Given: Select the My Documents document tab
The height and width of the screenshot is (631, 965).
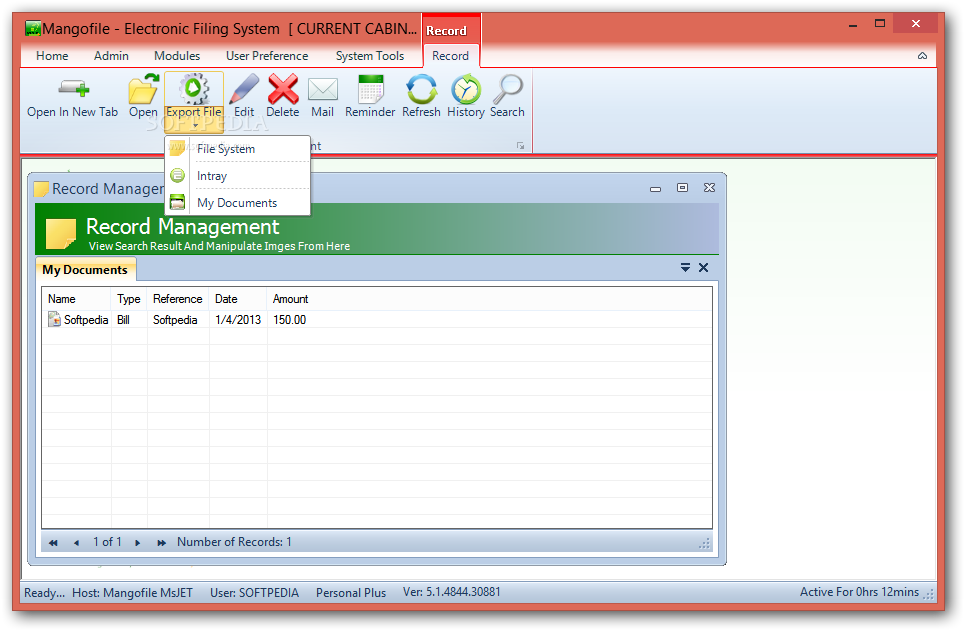Looking at the screenshot, I should [85, 270].
